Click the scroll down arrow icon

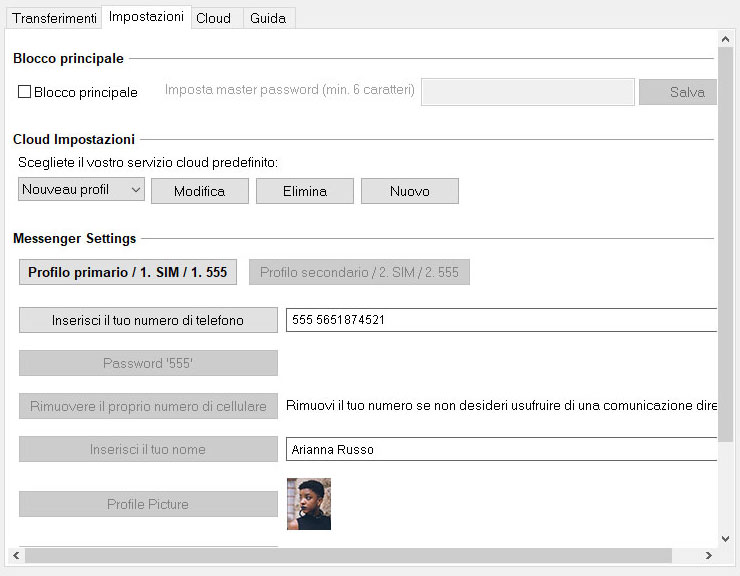pyautogui.click(x=725, y=538)
